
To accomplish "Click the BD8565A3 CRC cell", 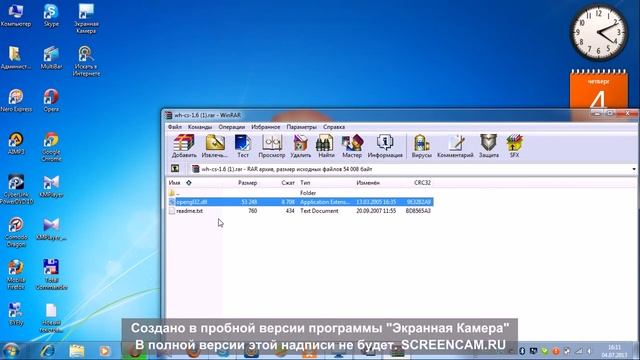I will click(418, 211).
